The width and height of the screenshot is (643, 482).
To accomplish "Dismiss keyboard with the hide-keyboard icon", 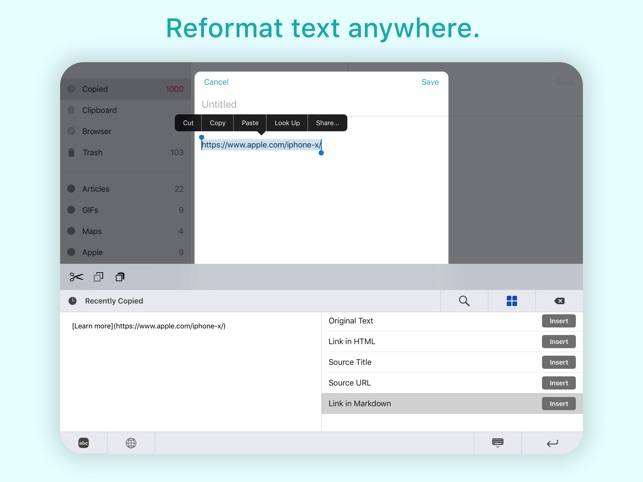I will (498, 443).
